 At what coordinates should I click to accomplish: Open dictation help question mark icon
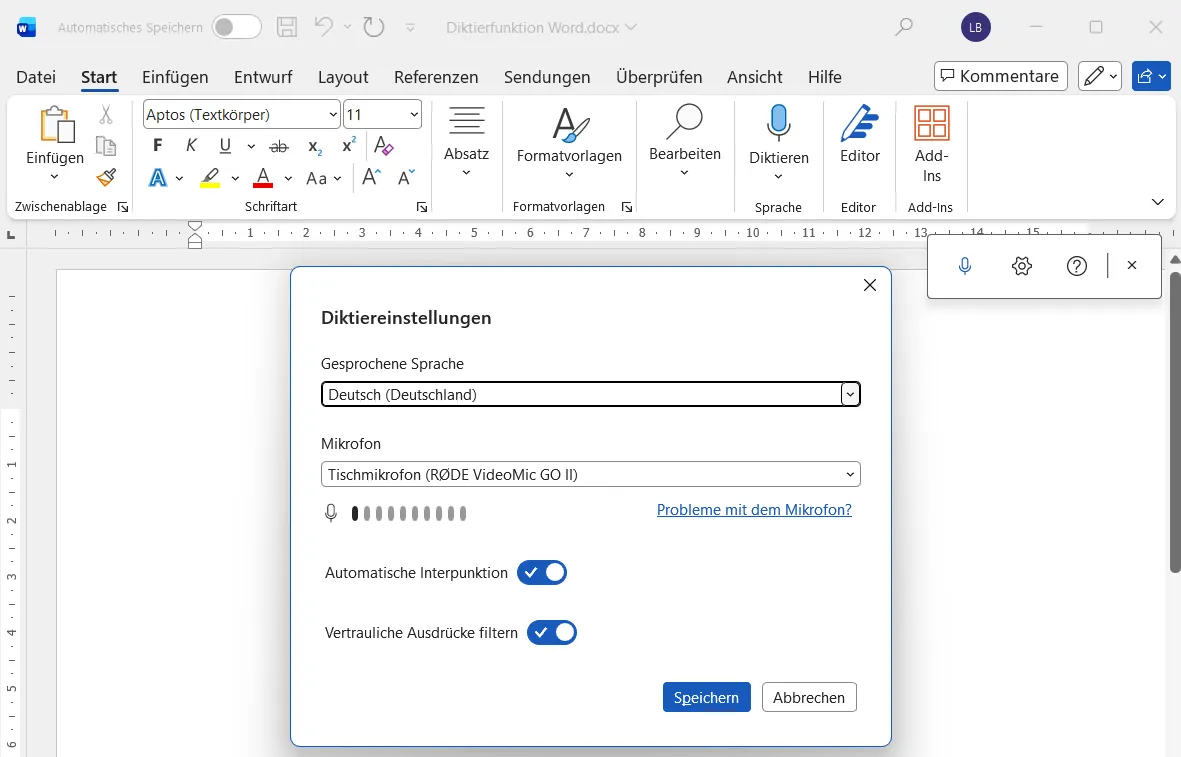[x=1077, y=266]
